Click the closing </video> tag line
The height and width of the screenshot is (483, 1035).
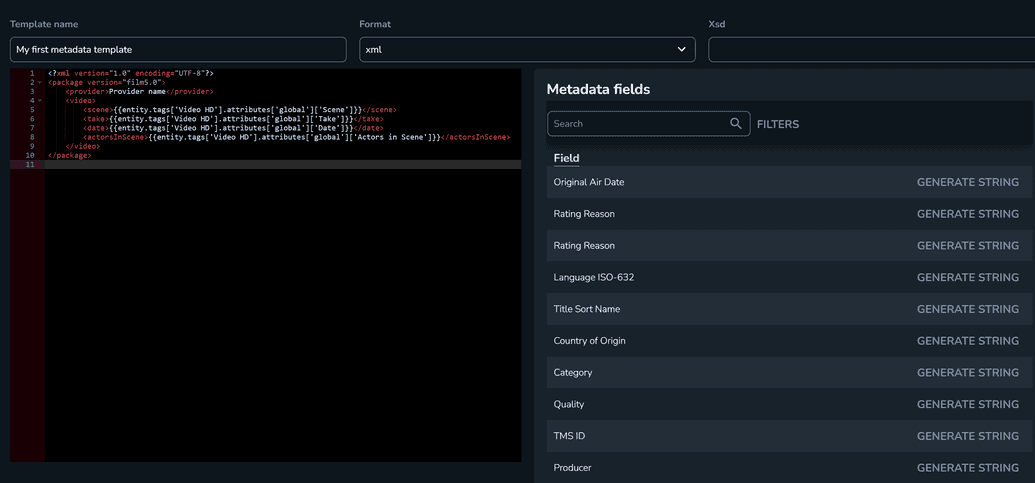coord(83,146)
